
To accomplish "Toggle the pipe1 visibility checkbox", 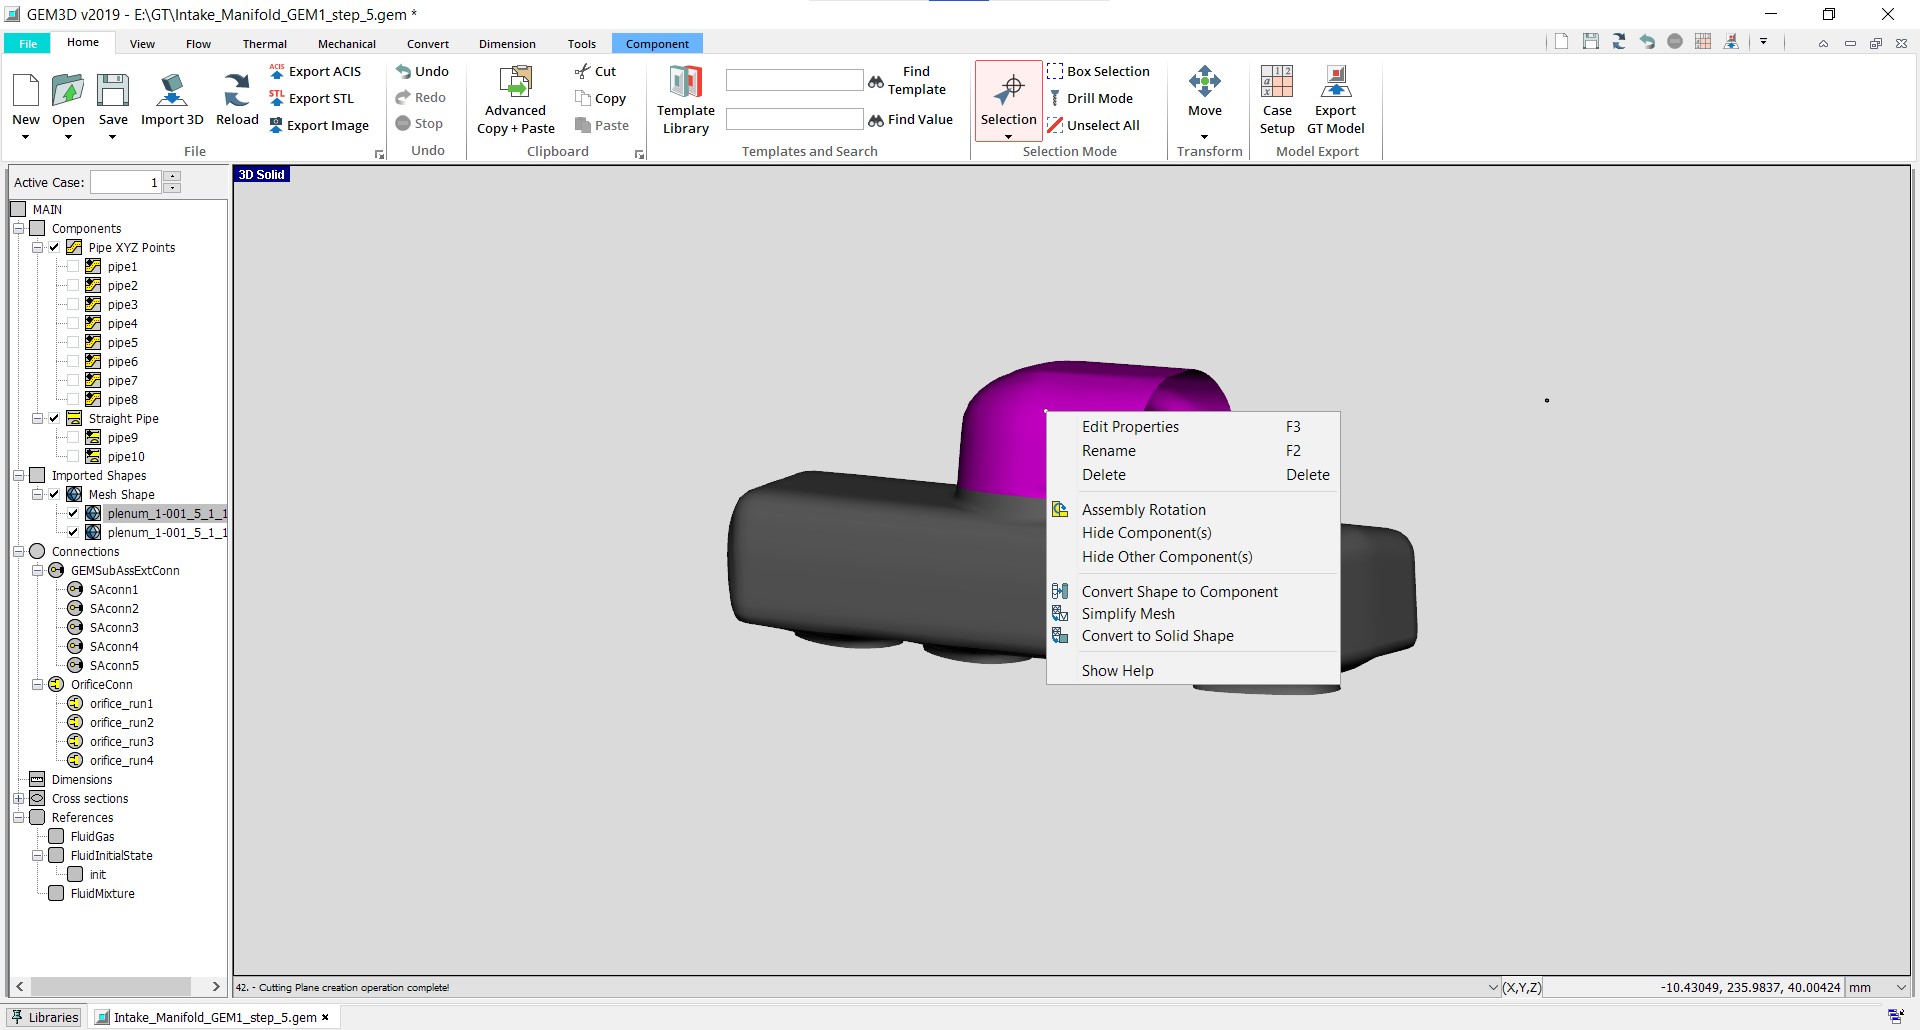I will click(73, 266).
